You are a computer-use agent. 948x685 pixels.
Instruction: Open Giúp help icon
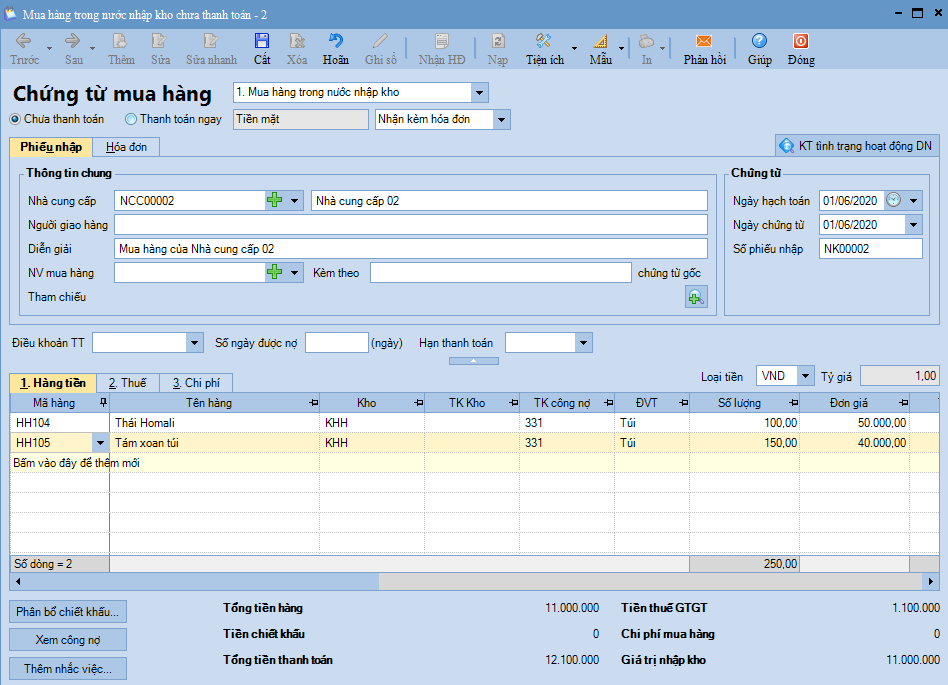[759, 41]
